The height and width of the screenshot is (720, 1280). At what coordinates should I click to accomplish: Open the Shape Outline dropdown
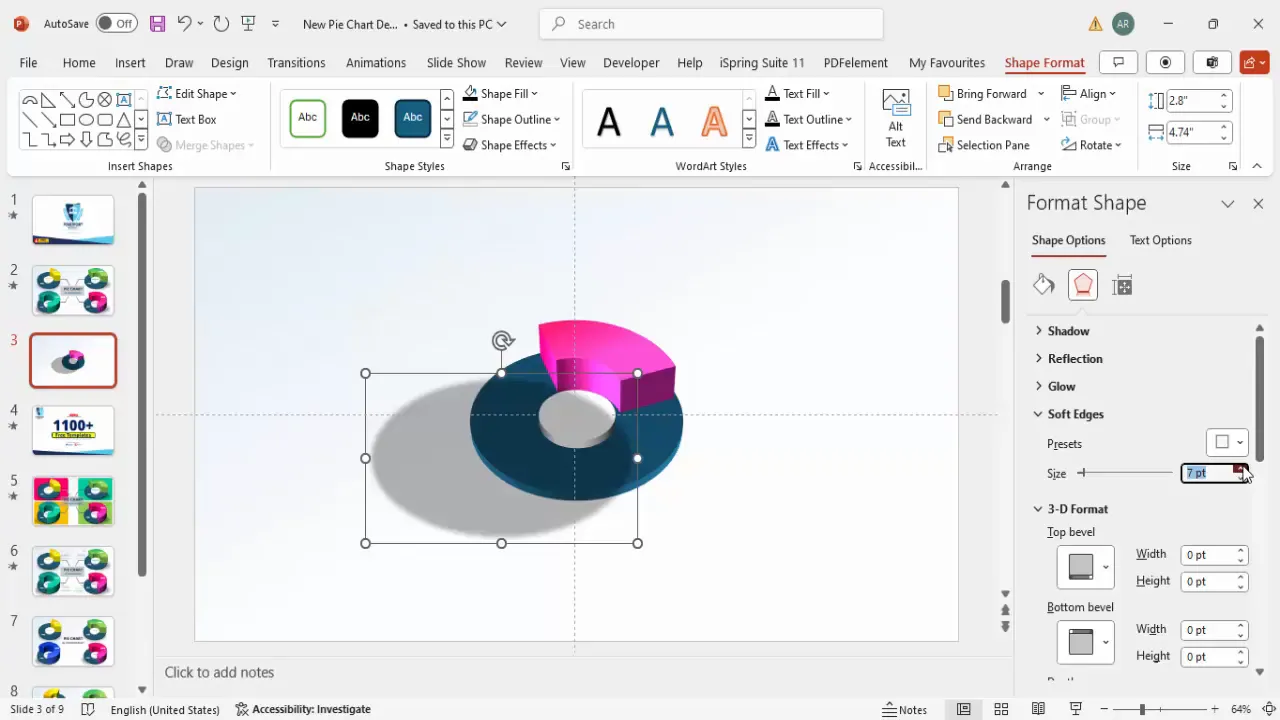pyautogui.click(x=511, y=119)
